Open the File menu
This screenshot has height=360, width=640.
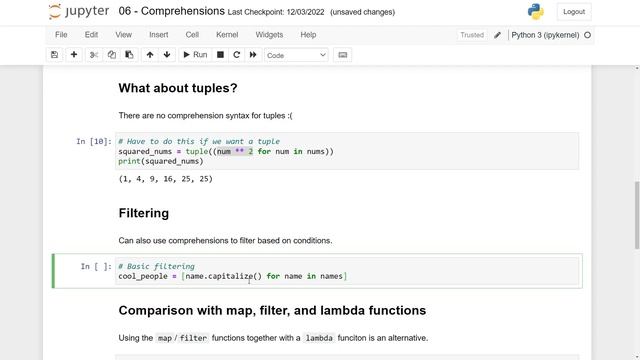(61, 35)
